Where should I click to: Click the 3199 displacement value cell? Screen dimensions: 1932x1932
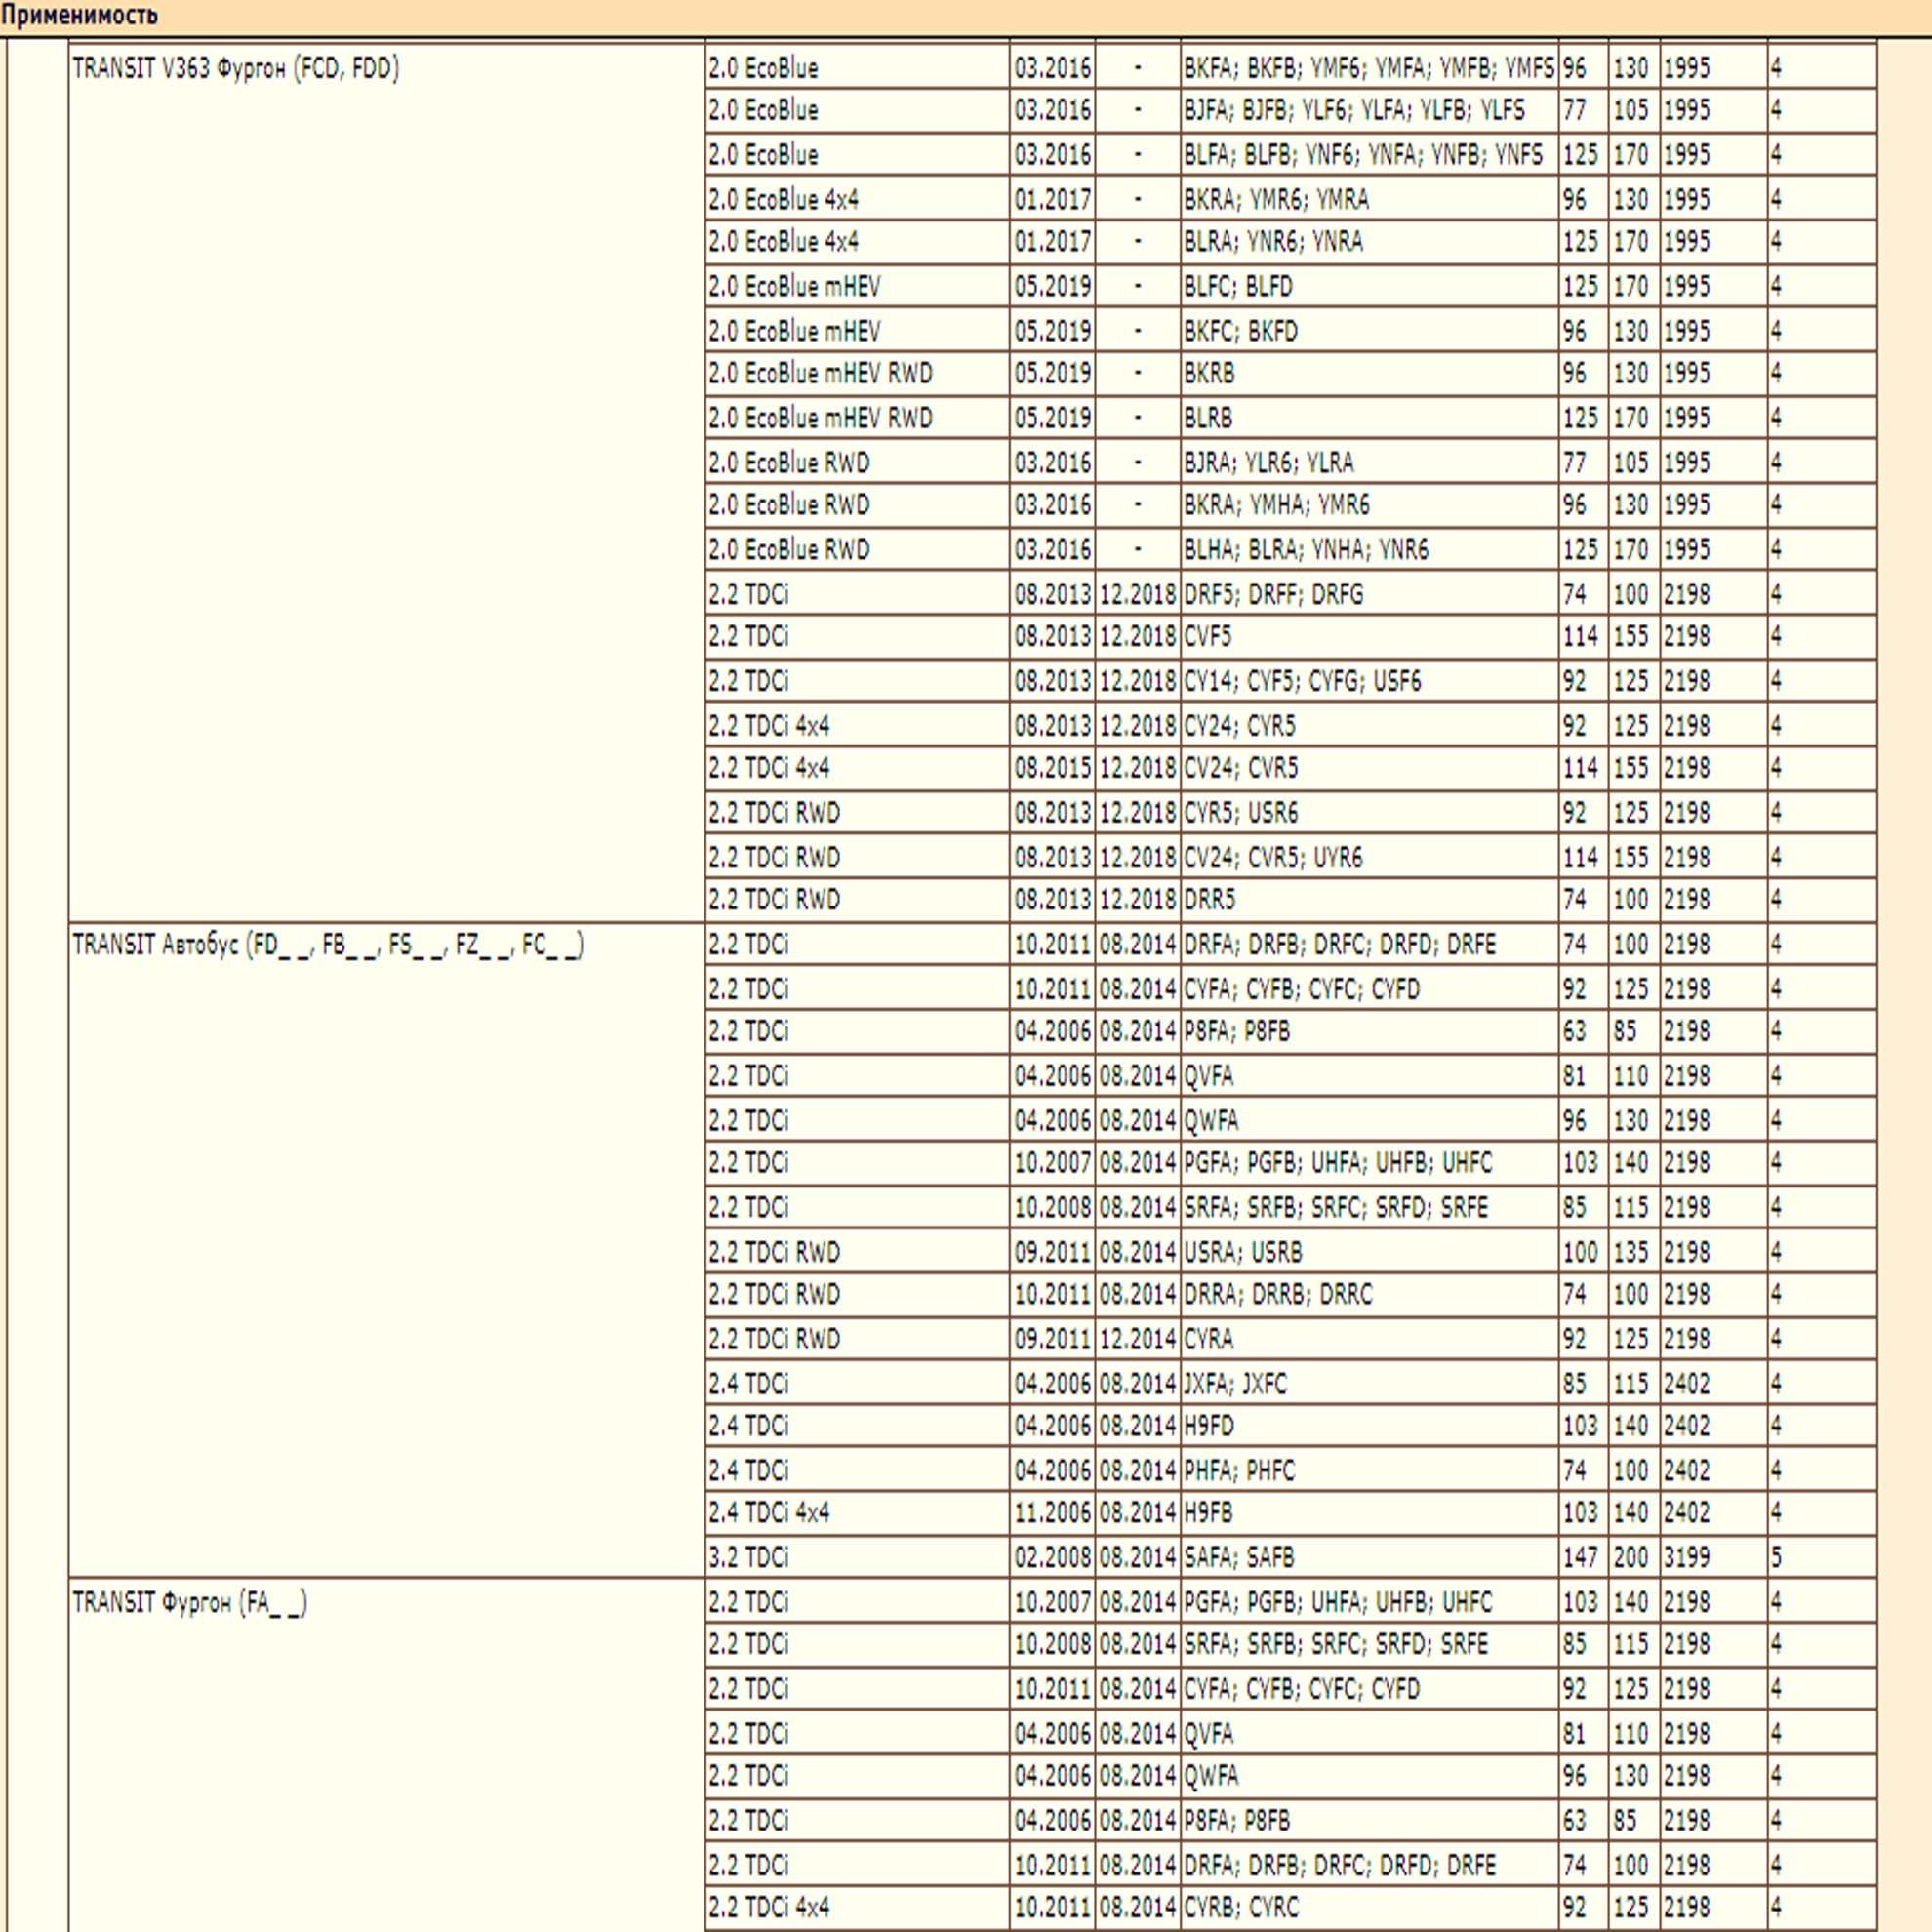tap(1713, 1557)
